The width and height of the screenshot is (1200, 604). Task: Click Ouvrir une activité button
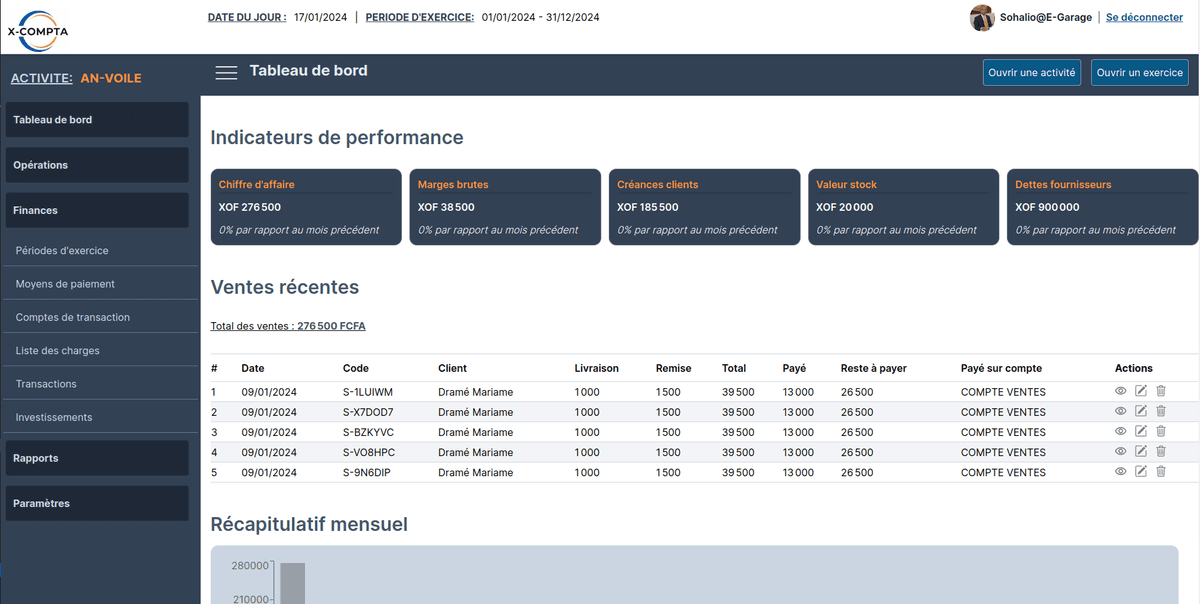(1031, 73)
